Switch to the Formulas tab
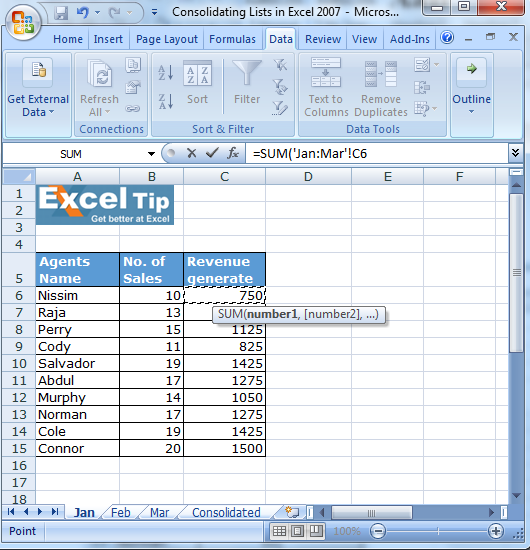This screenshot has height=550, width=530. pyautogui.click(x=232, y=39)
